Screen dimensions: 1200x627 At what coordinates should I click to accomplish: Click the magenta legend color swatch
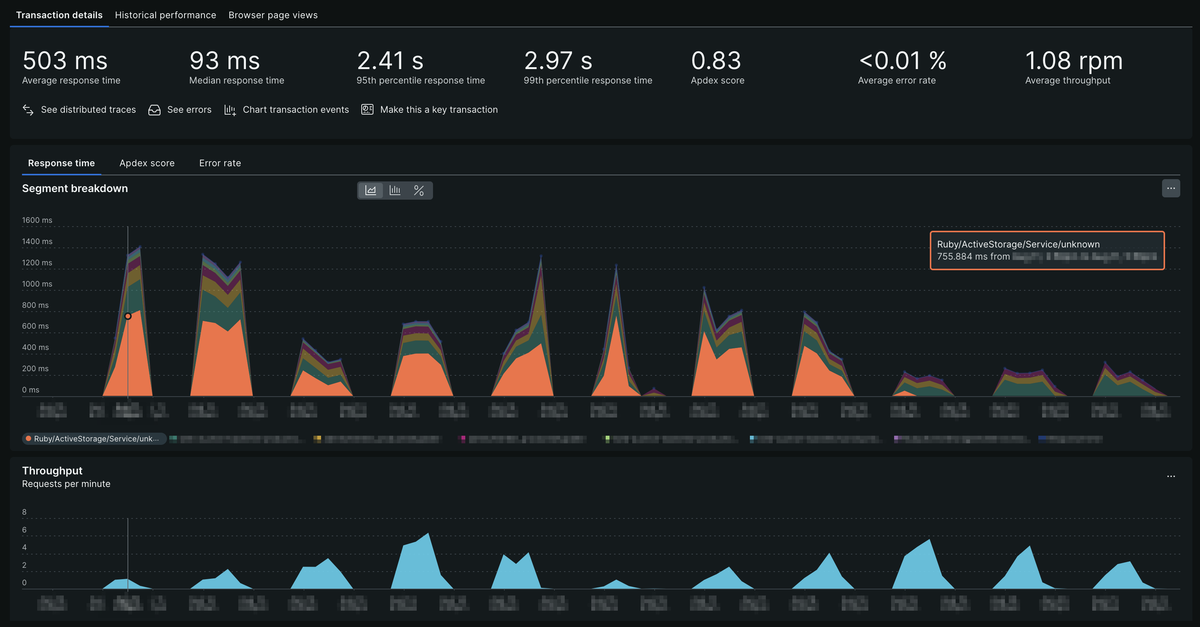(463, 438)
